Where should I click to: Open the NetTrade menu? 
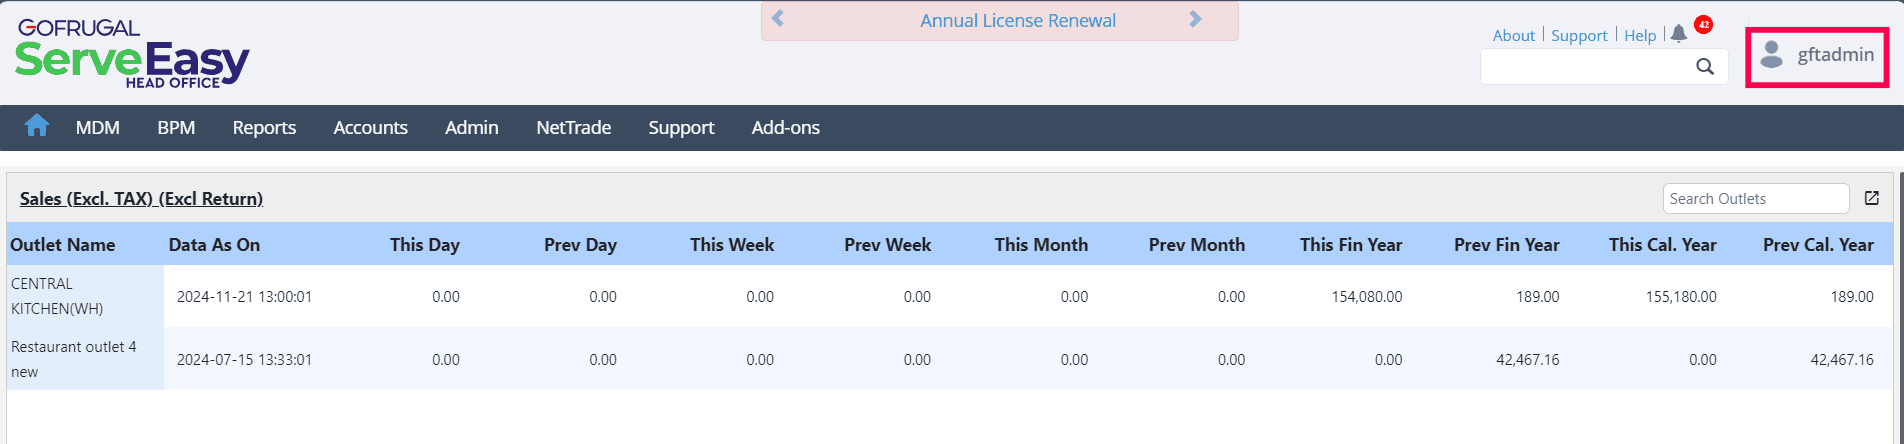(x=573, y=128)
